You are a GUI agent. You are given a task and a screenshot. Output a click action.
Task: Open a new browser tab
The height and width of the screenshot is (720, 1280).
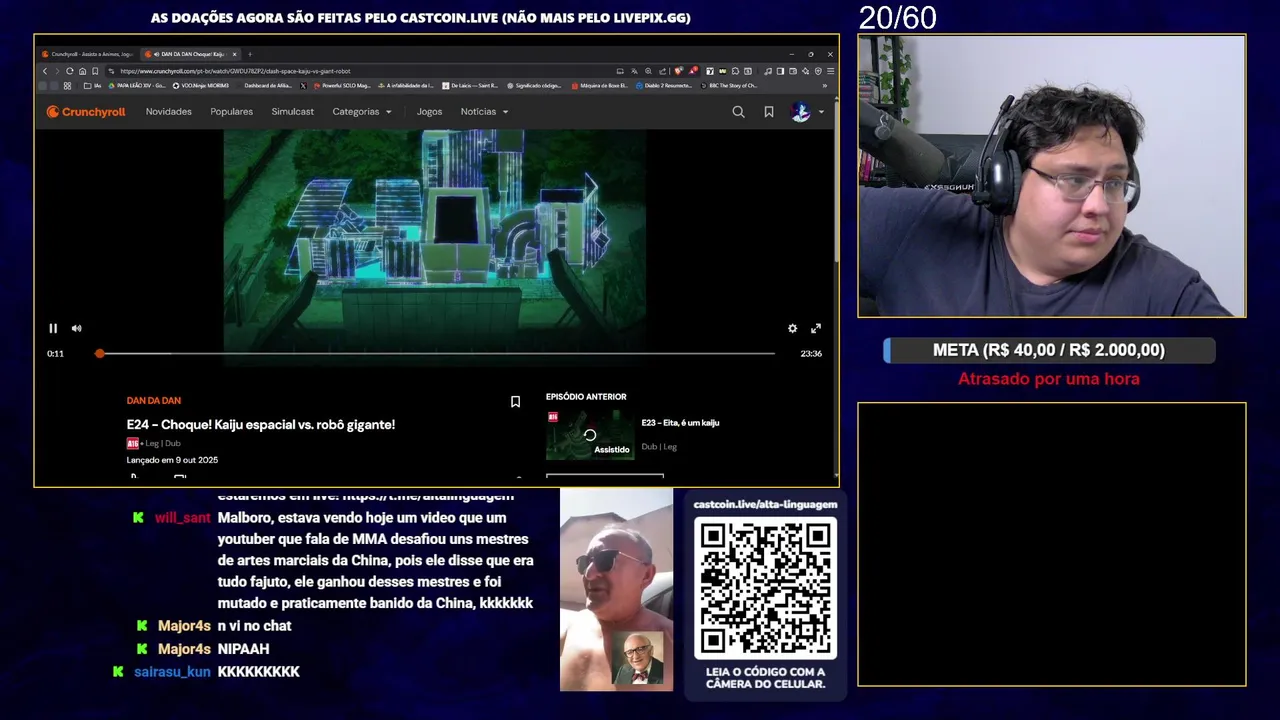(250, 54)
